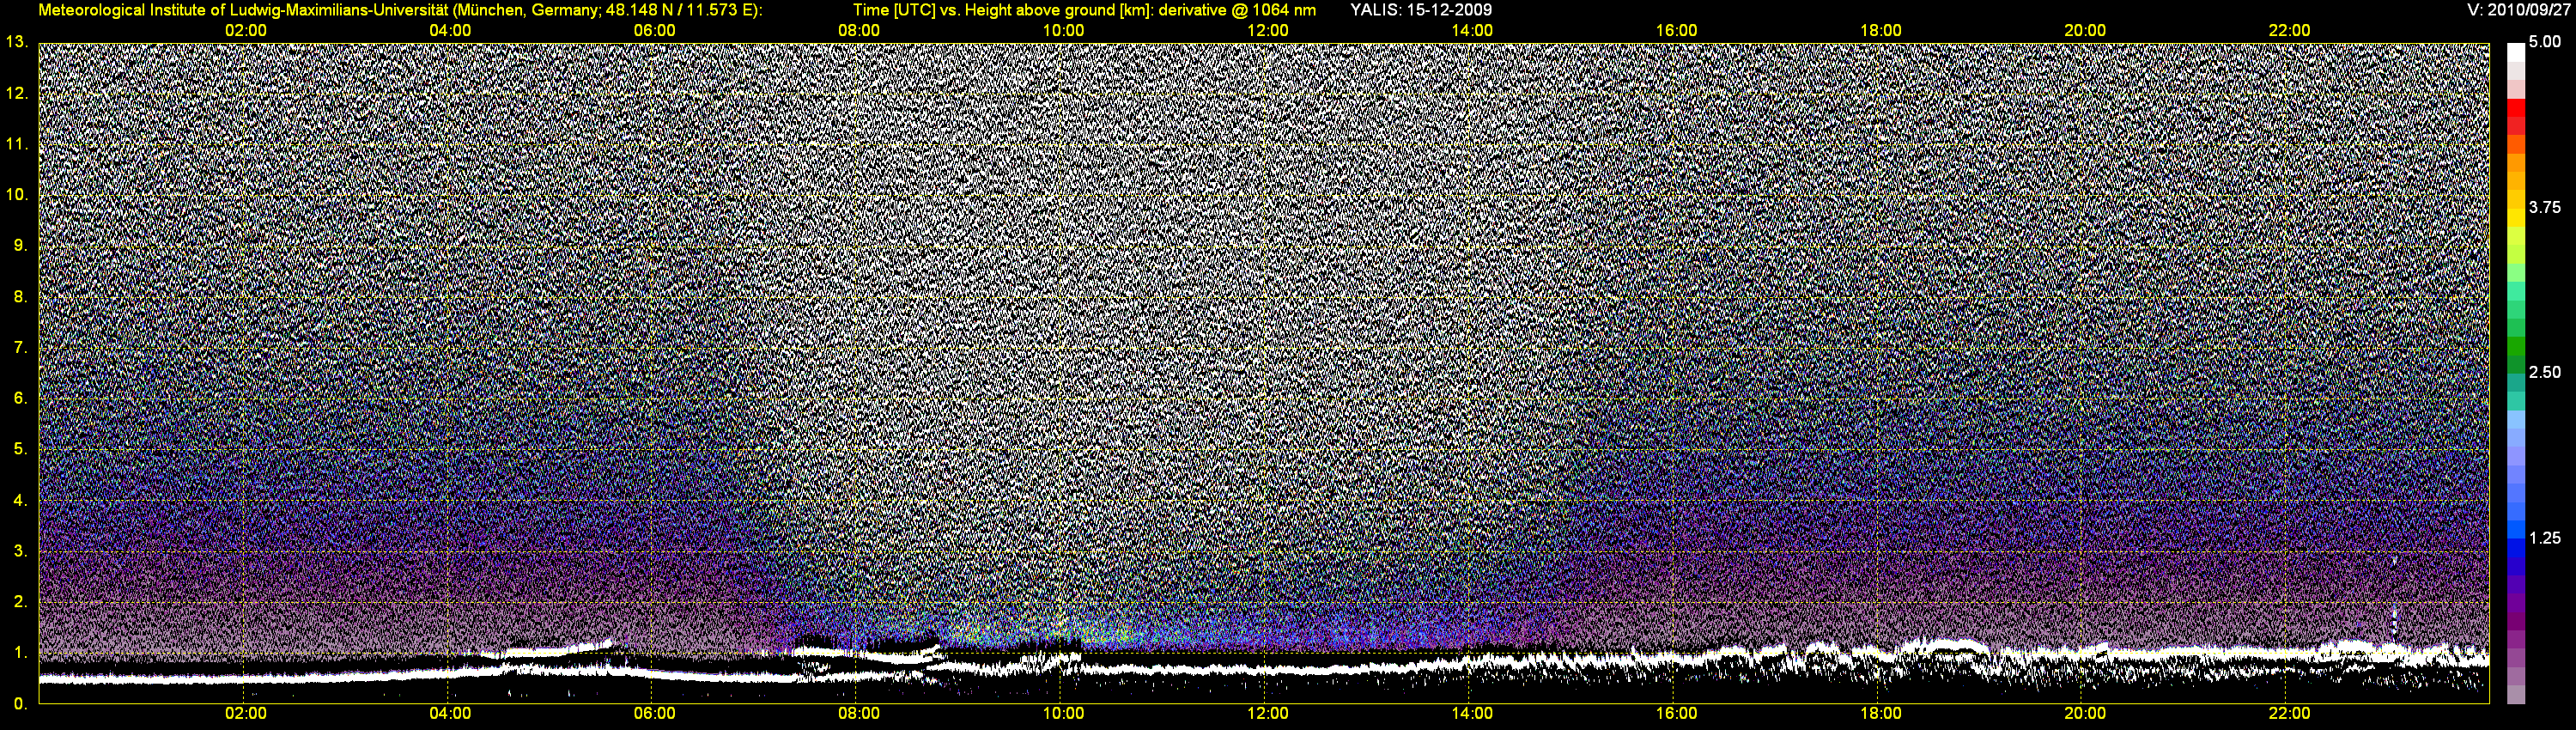Click the 16:00 label on the upper time axis
Viewport: 2576px width, 730px height.
1676,31
